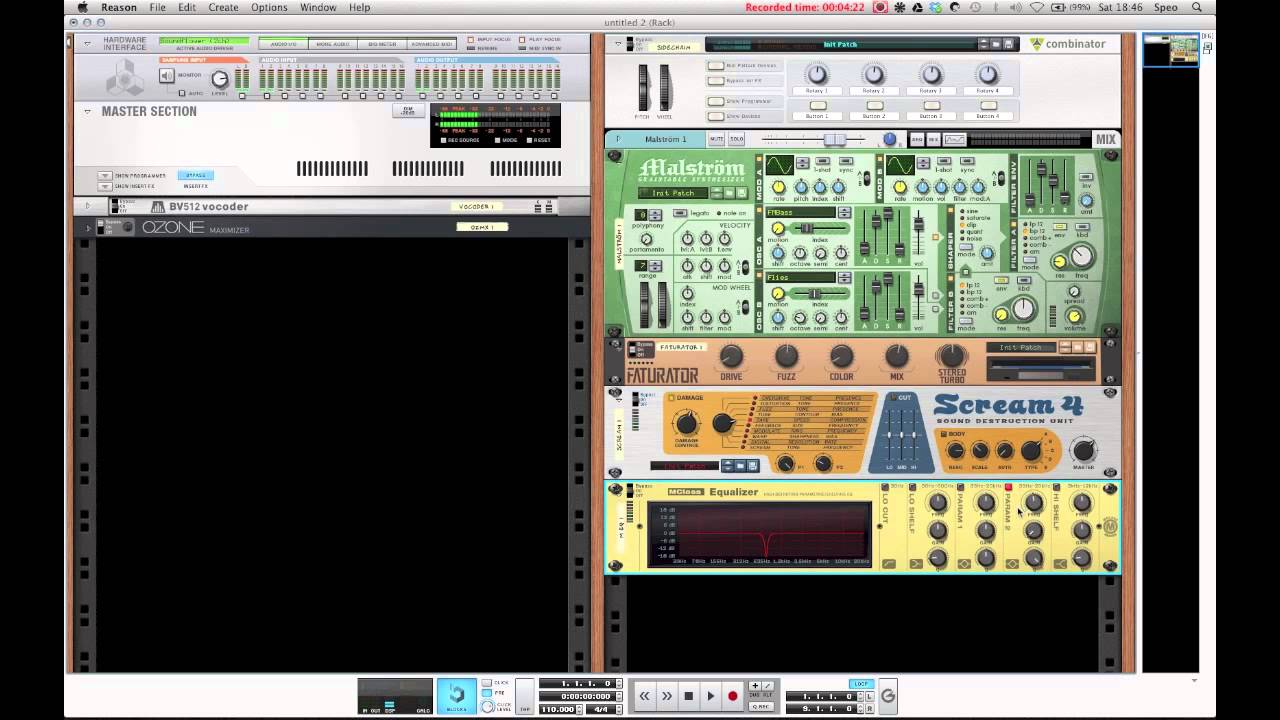Click the Fast Forward transport button

click(x=667, y=696)
